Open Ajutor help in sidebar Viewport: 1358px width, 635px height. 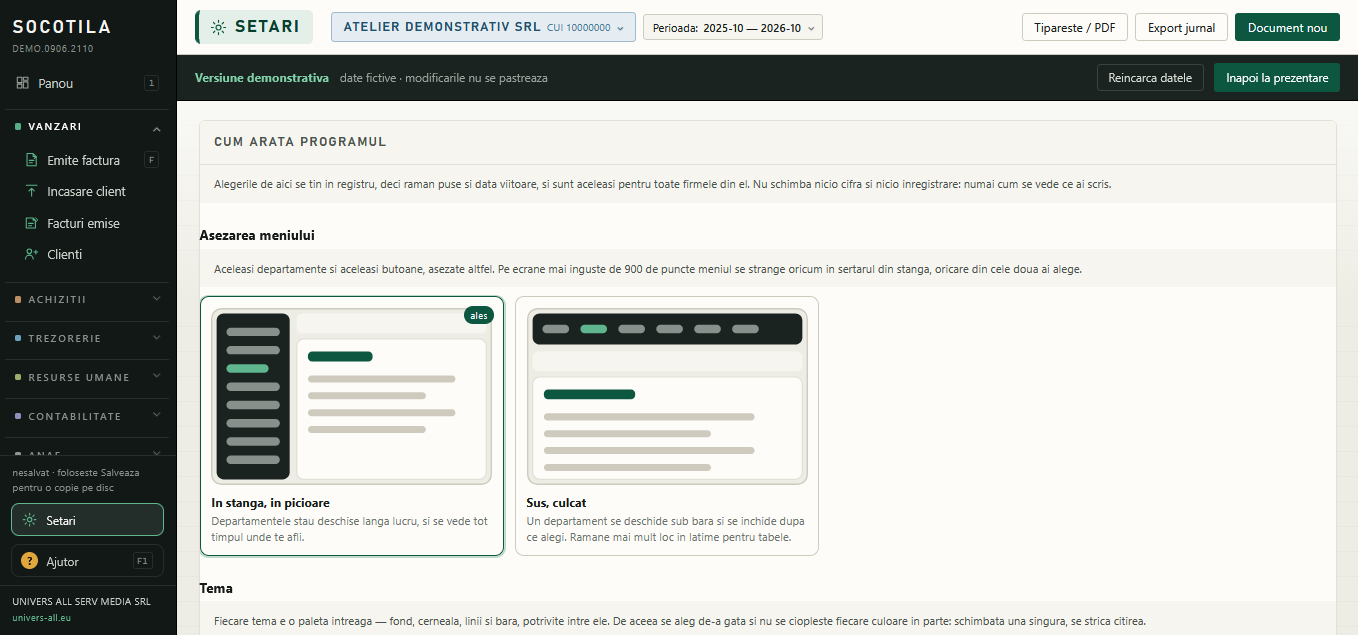click(x=88, y=561)
